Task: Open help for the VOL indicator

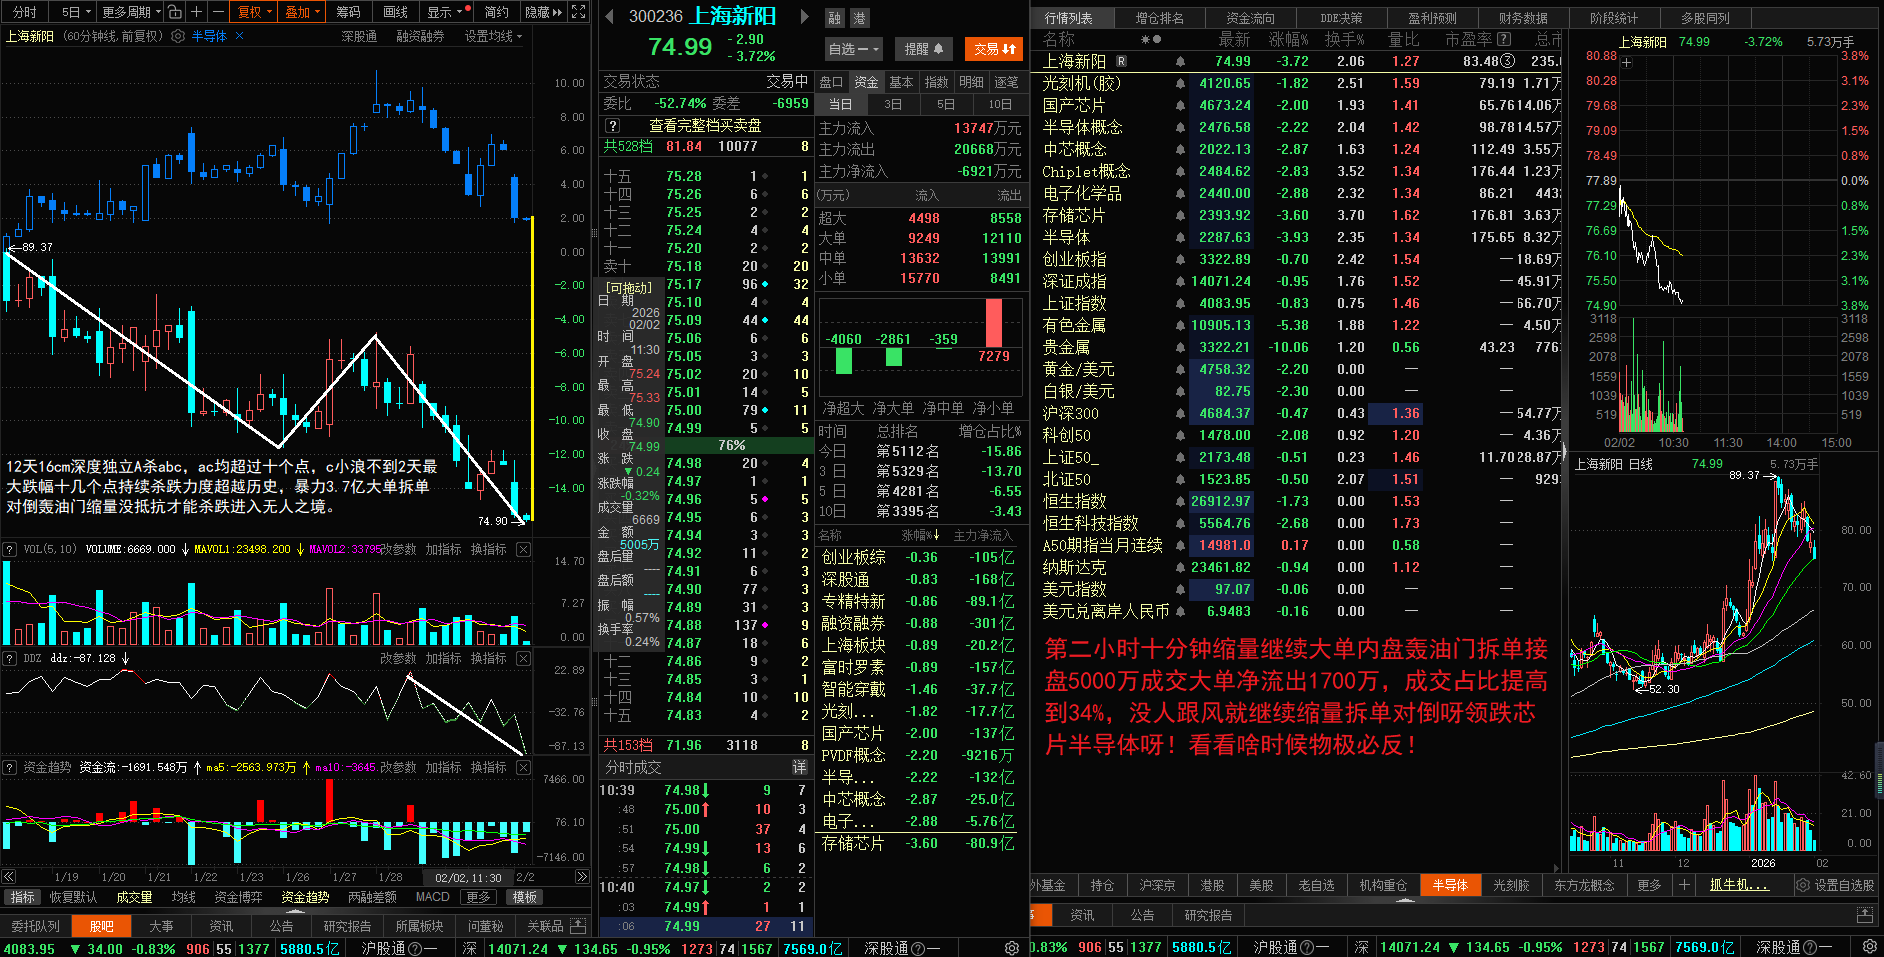Action: pos(10,549)
